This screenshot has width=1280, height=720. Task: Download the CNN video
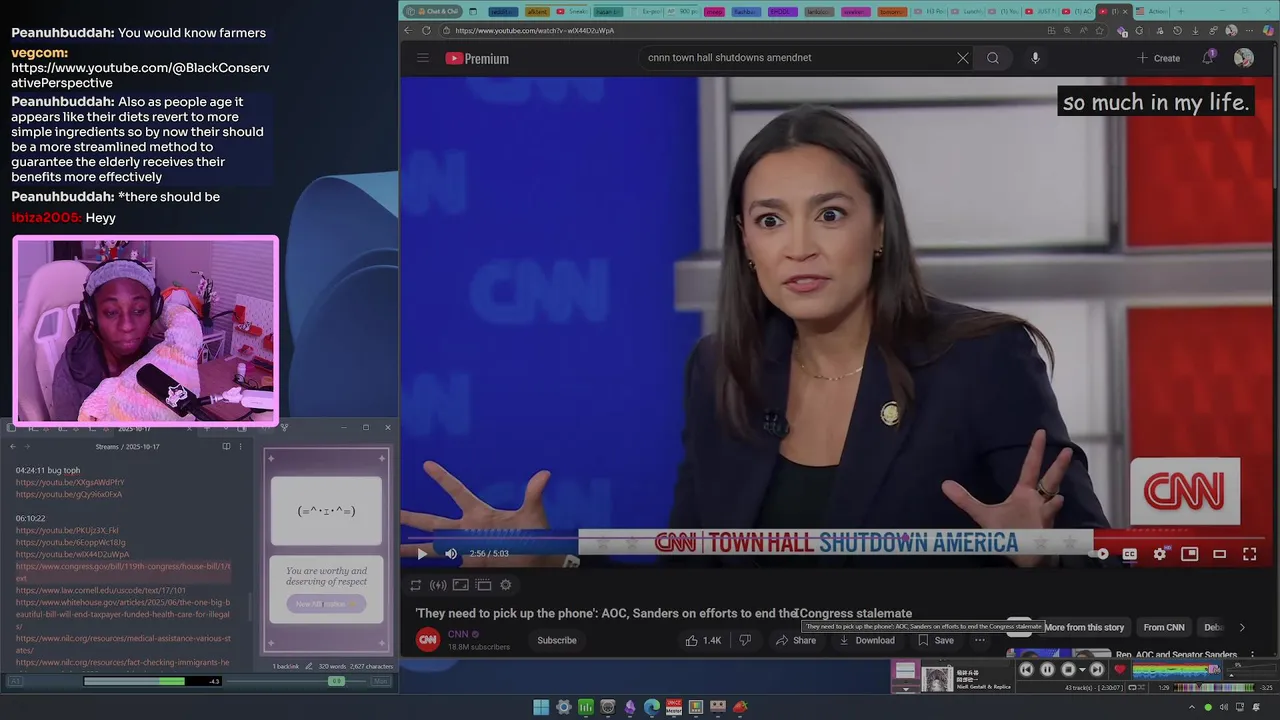coord(867,640)
